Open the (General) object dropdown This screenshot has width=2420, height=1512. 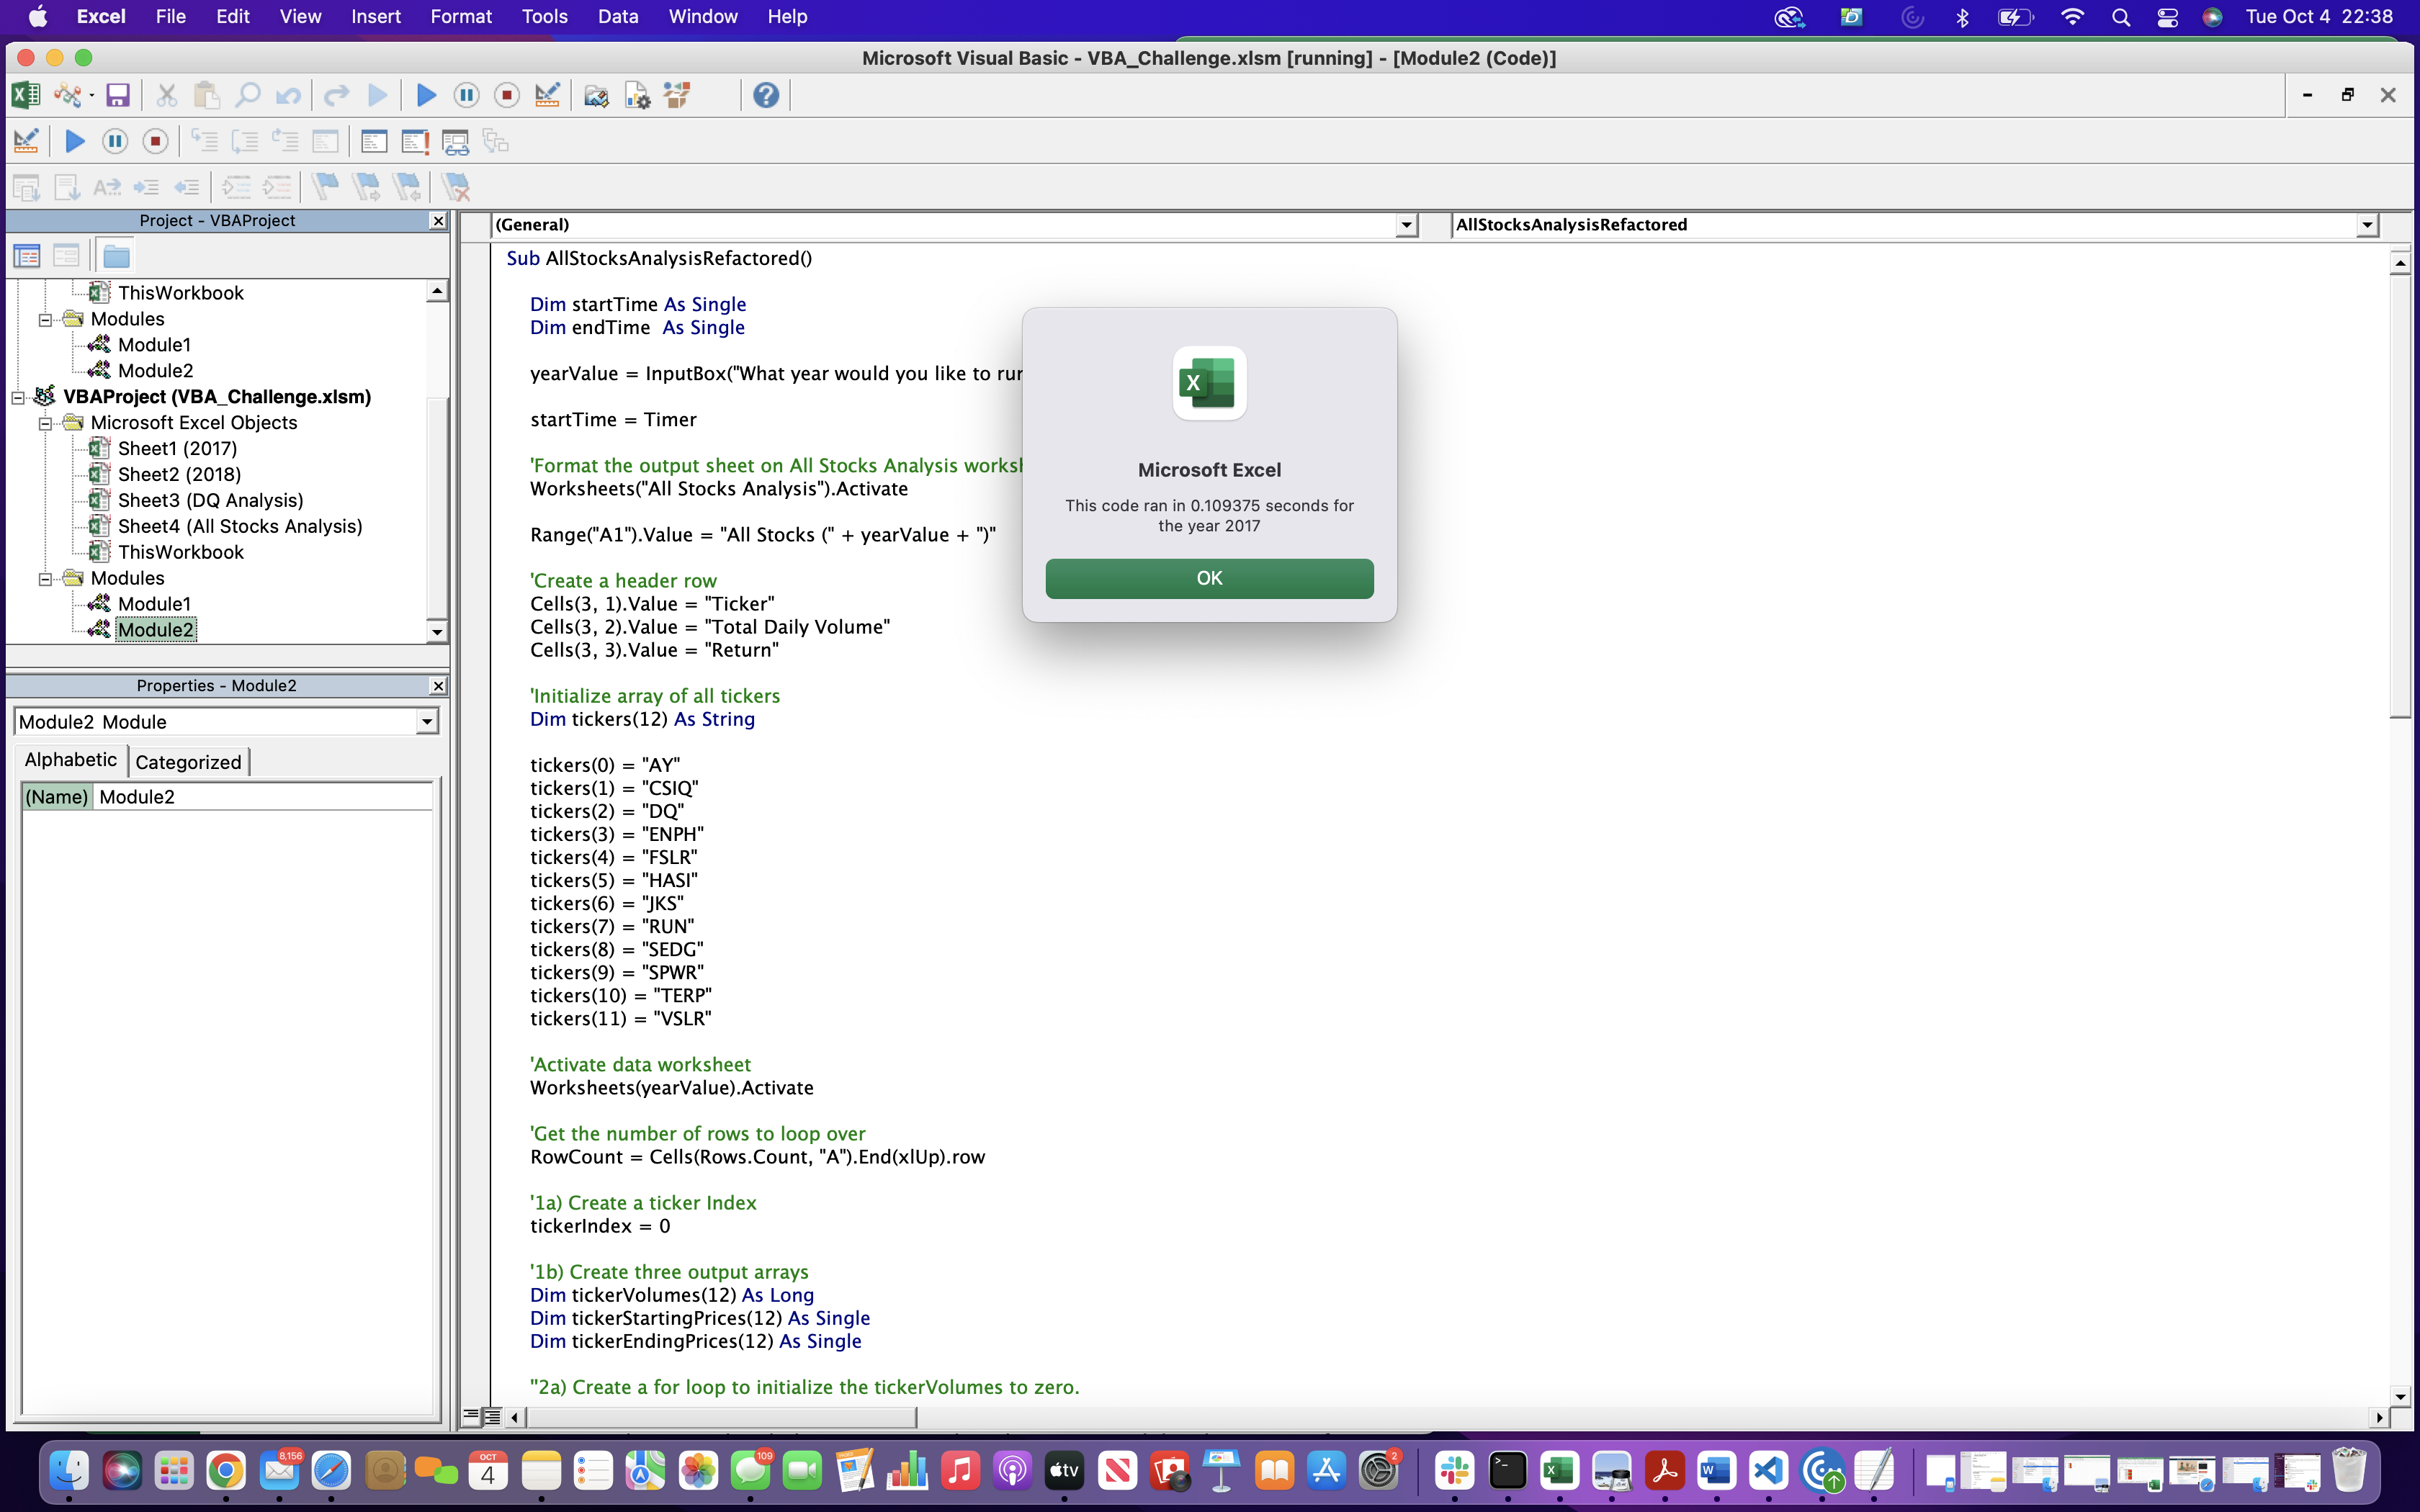tap(1406, 225)
